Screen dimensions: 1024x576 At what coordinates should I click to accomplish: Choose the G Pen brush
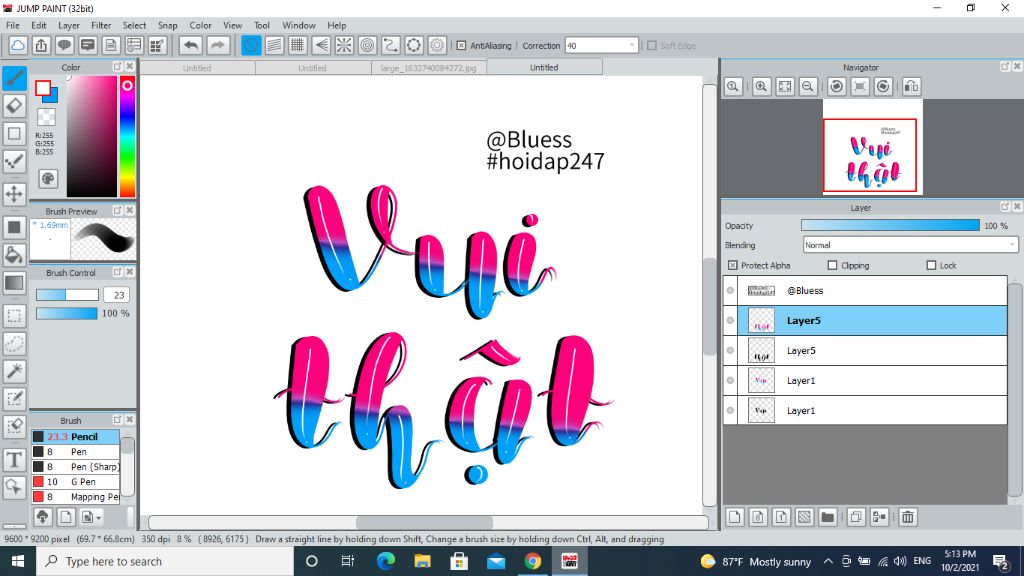tap(76, 482)
